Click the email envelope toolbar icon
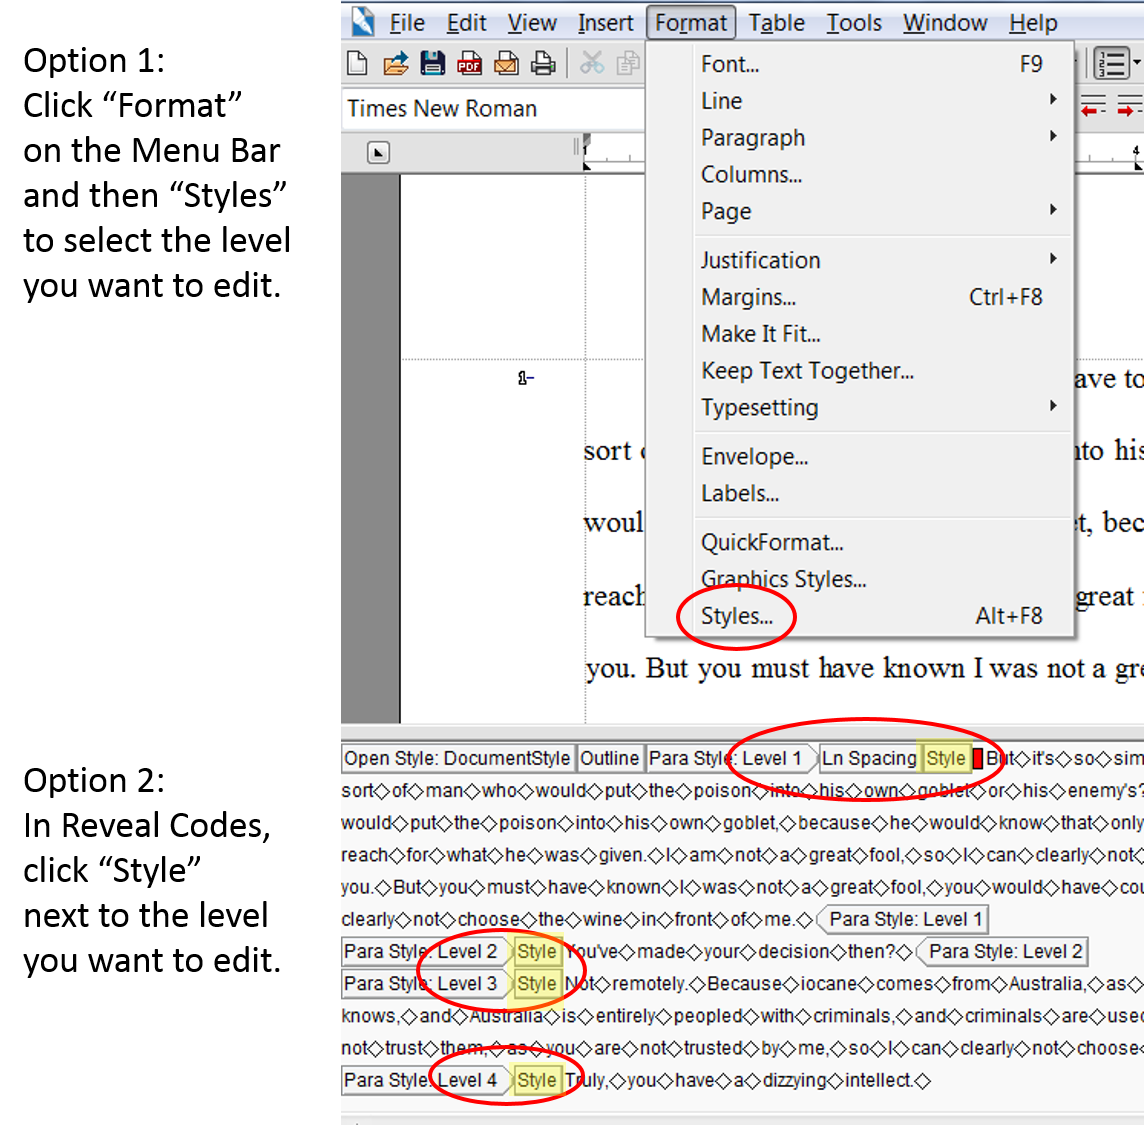The image size is (1144, 1125). pos(506,64)
